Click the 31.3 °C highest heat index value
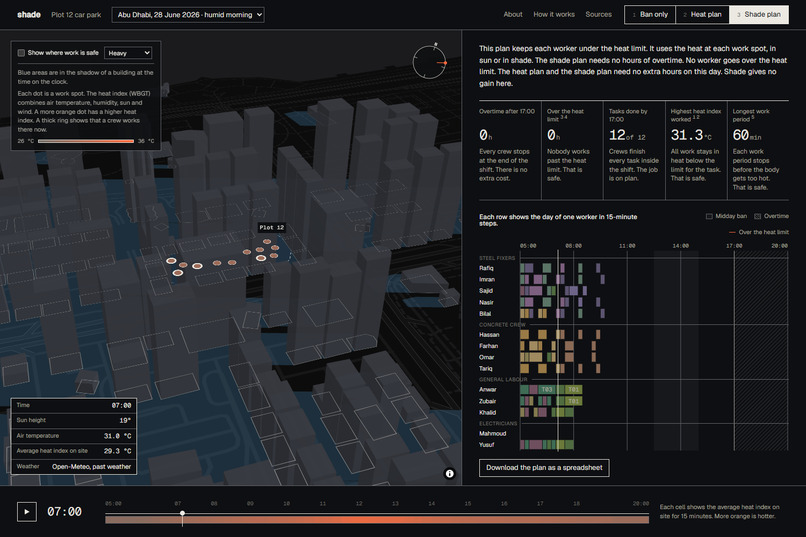The width and height of the screenshot is (806, 537). coord(691,135)
